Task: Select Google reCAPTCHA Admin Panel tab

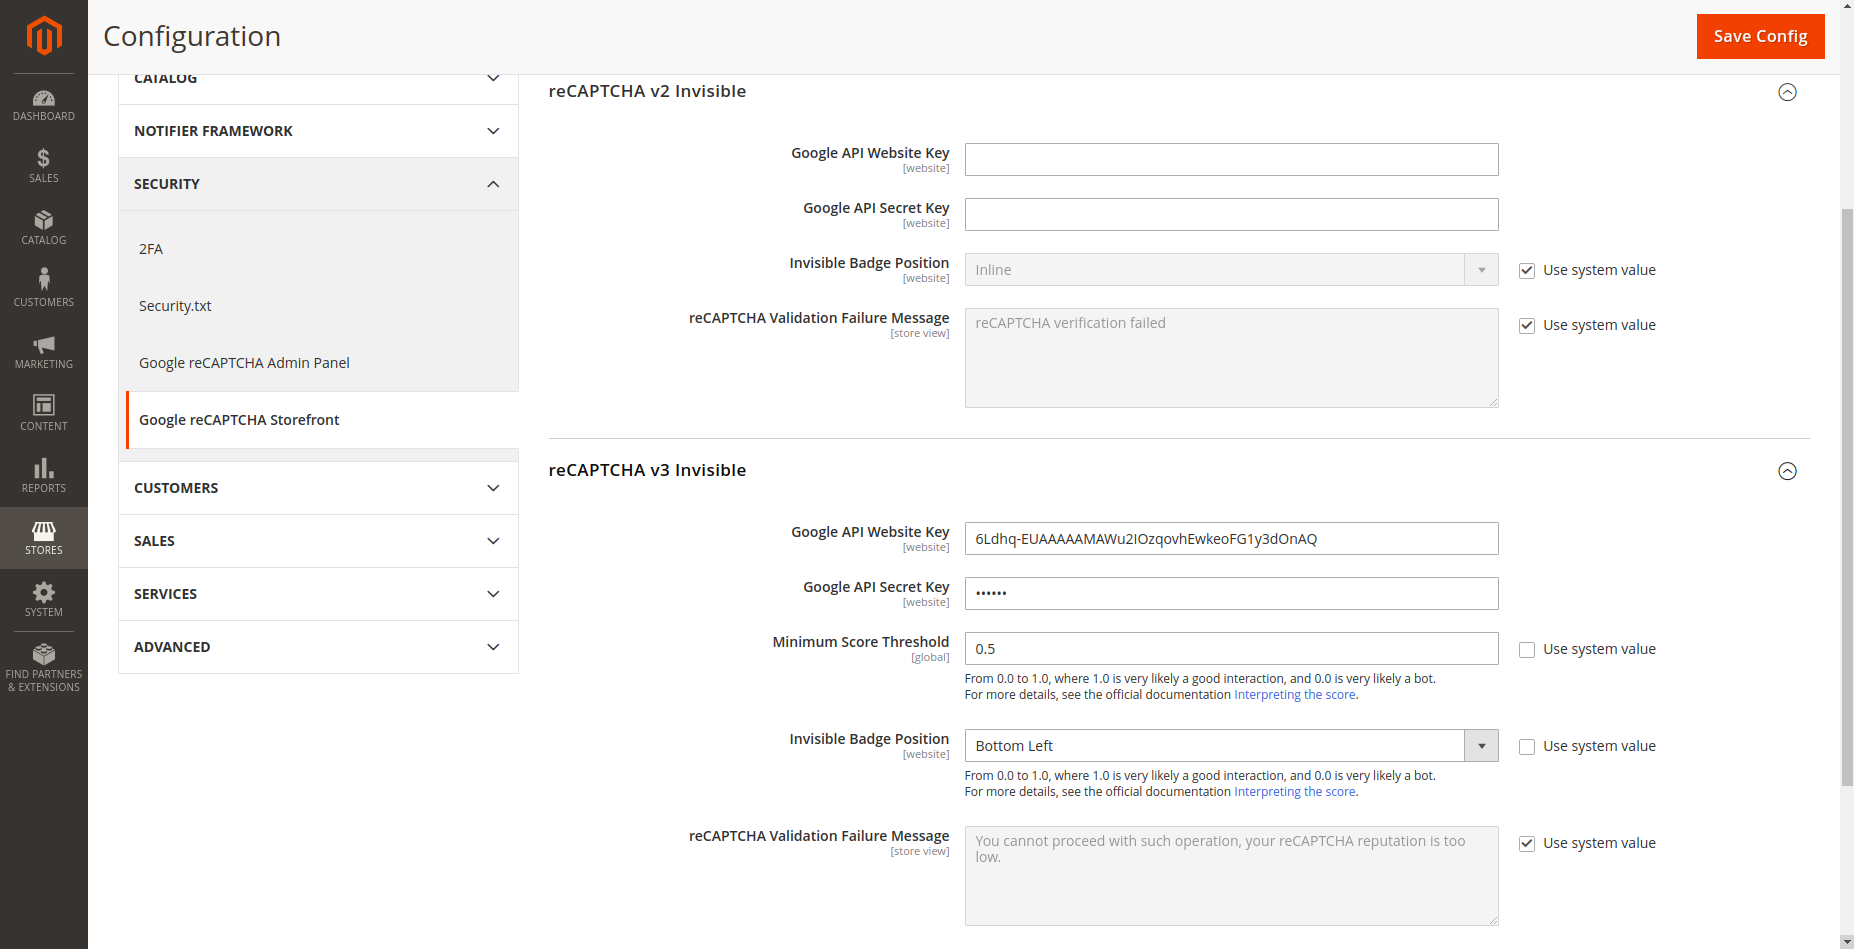Action: click(320, 363)
